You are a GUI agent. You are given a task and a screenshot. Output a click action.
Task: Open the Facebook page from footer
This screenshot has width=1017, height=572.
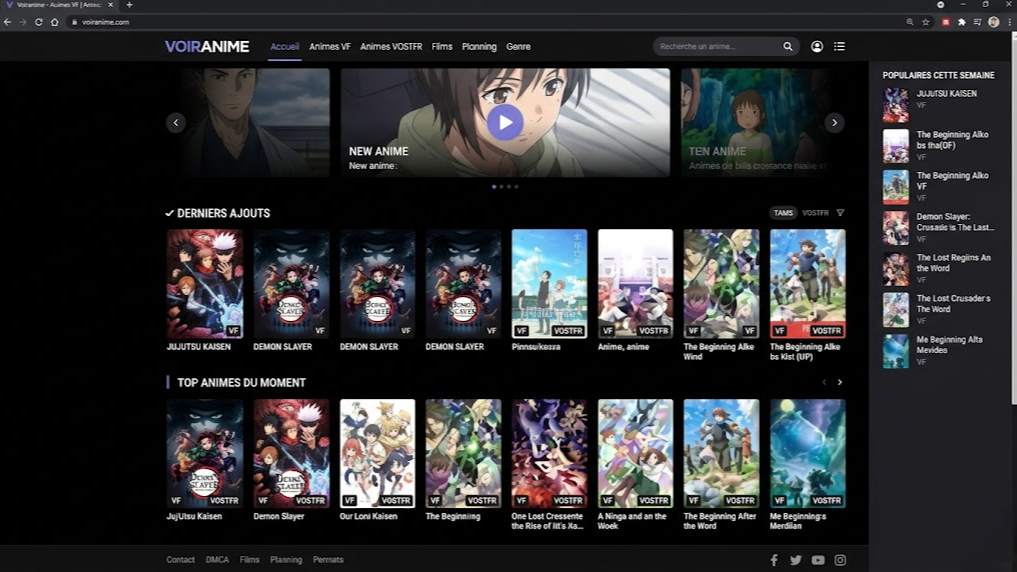point(774,560)
